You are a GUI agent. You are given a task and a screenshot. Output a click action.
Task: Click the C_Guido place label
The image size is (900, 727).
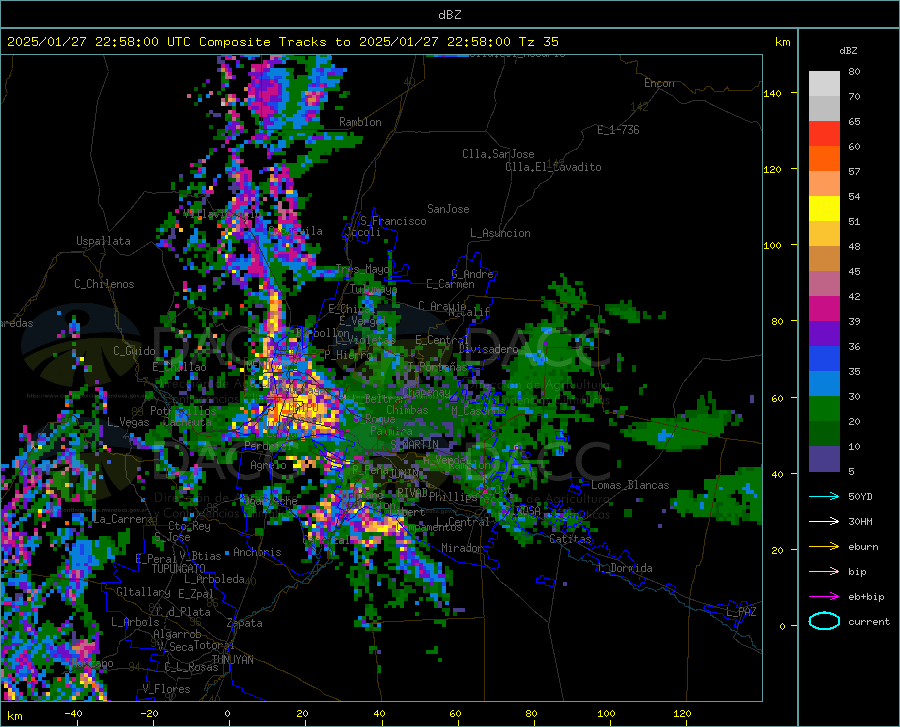(134, 351)
